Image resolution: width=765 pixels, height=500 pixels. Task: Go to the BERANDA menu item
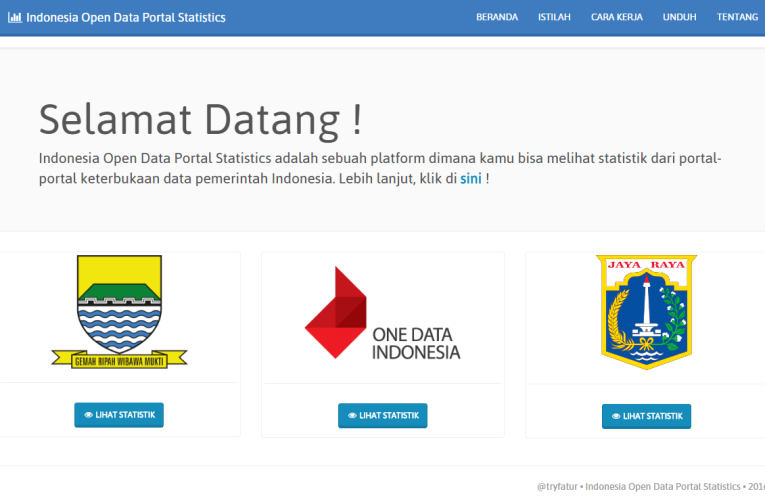click(497, 17)
